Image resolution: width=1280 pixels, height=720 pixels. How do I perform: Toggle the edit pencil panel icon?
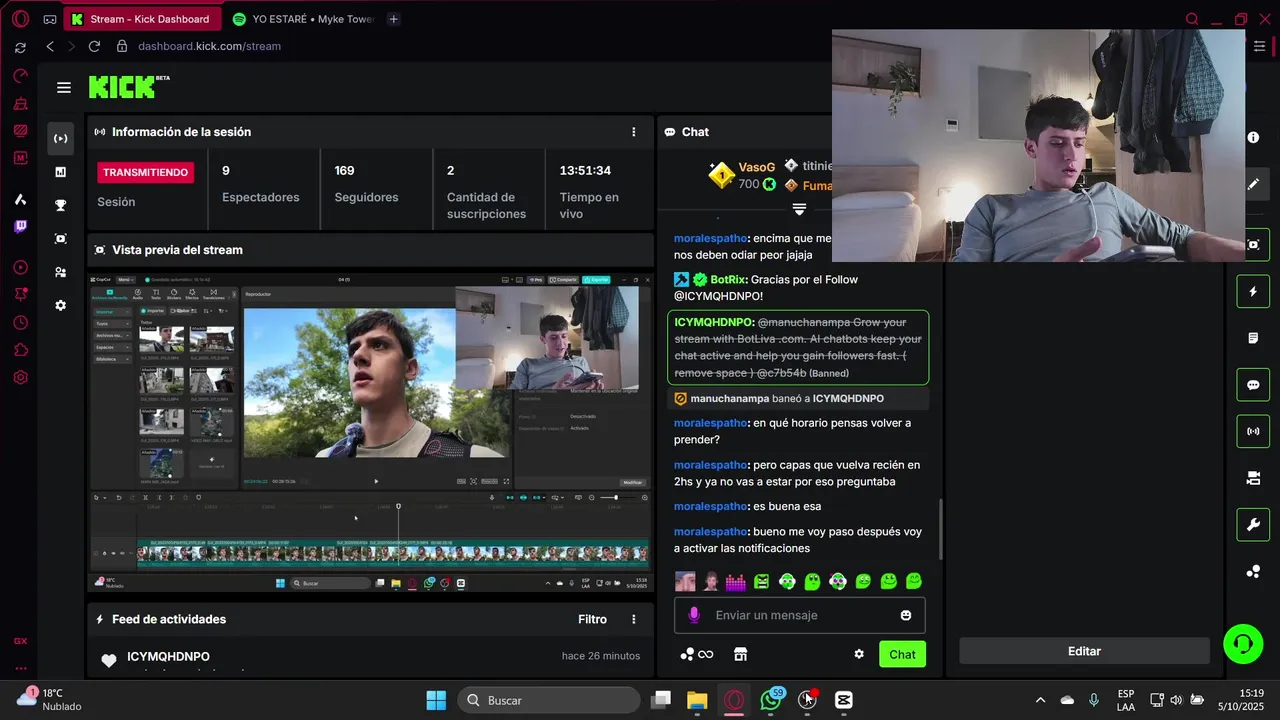click(x=1253, y=184)
